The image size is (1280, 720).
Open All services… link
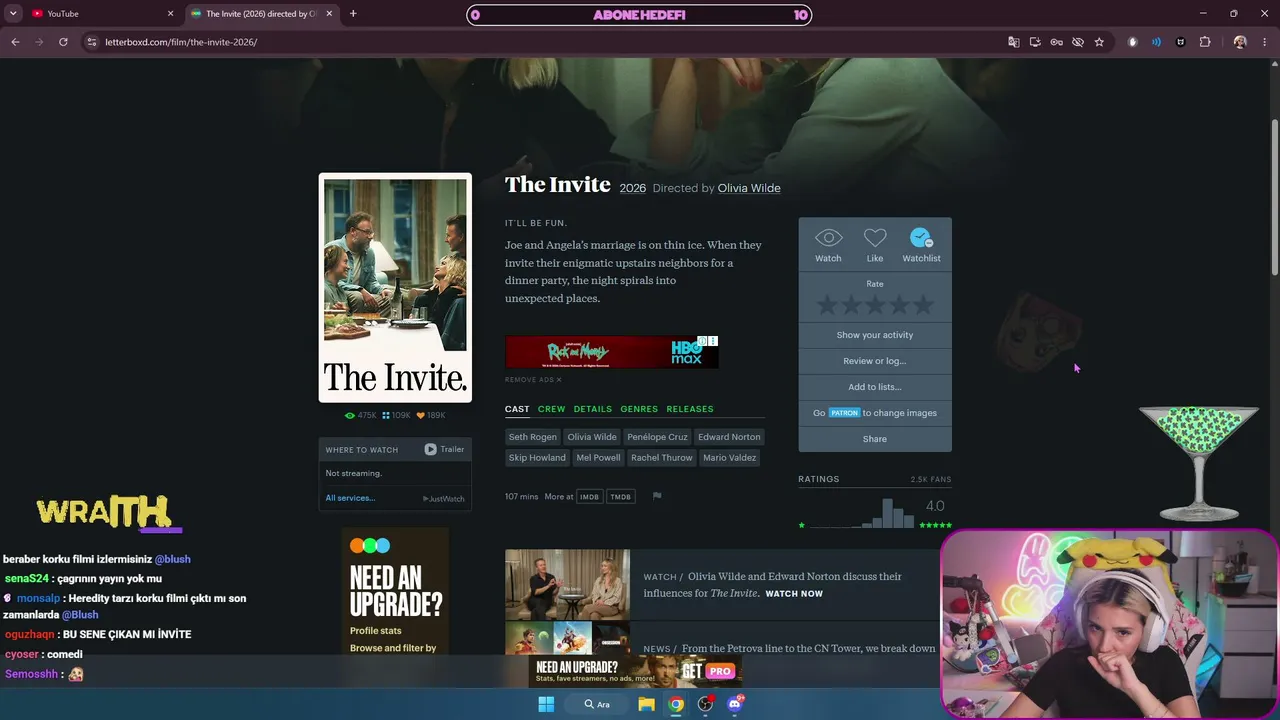point(350,498)
